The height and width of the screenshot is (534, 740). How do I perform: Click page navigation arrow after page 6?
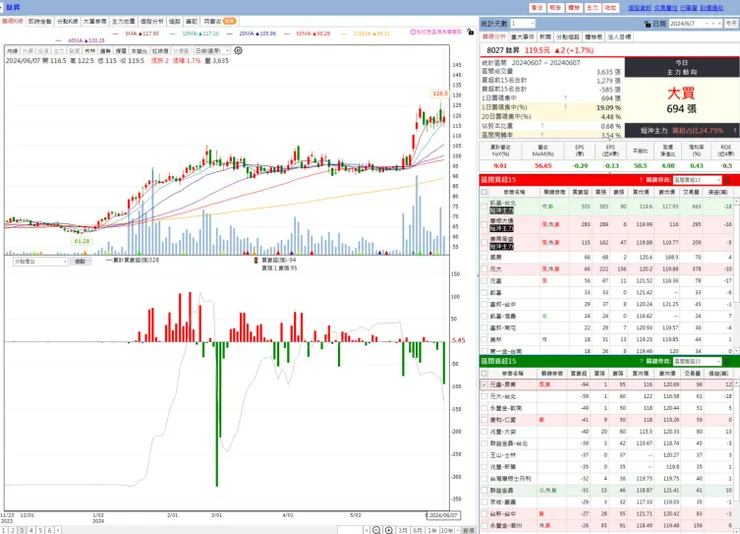[x=58, y=531]
